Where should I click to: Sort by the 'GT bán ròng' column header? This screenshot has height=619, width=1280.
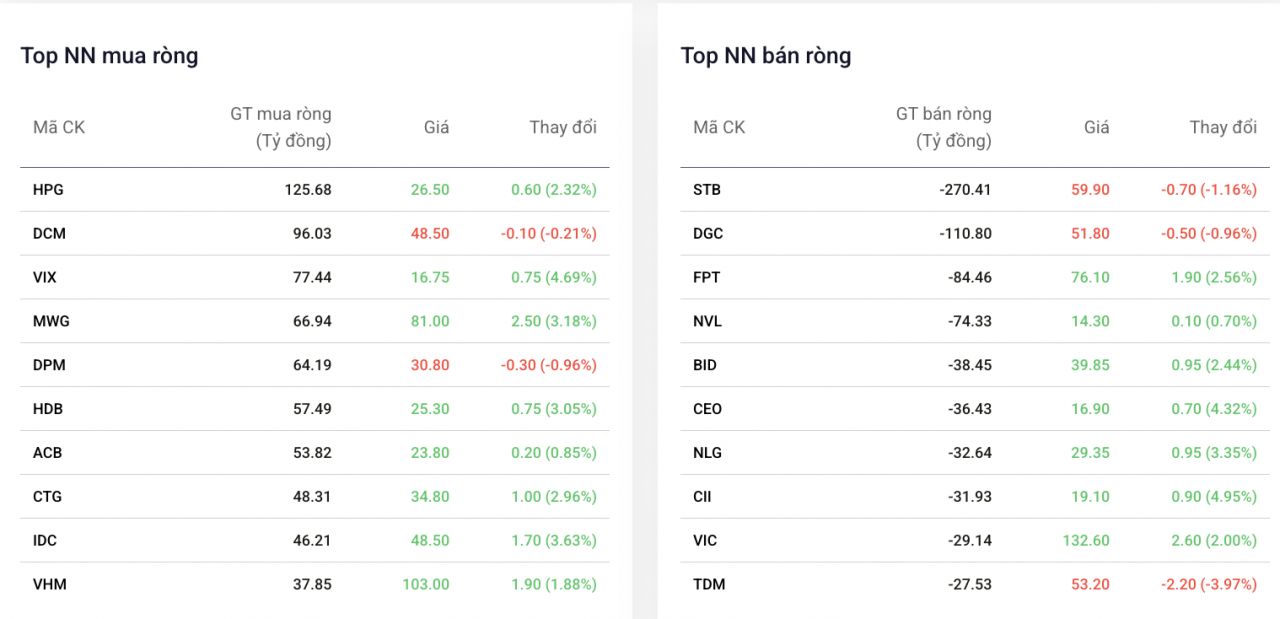(942, 127)
